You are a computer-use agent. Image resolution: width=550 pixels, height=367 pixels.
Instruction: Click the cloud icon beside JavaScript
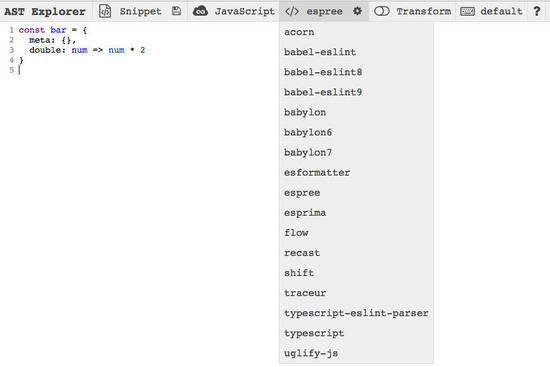click(x=200, y=11)
